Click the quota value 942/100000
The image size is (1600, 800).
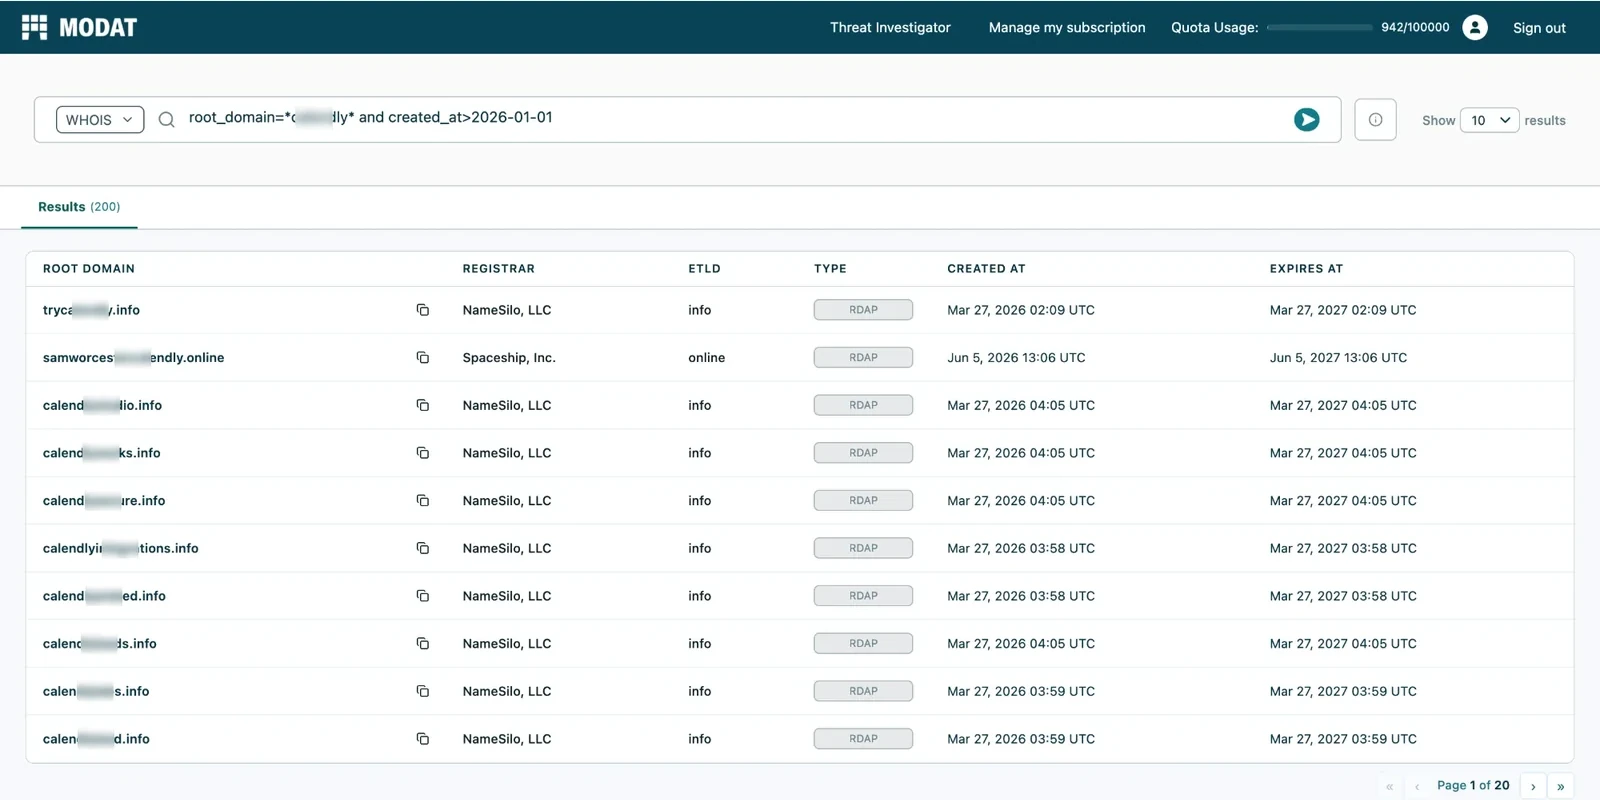tap(1415, 28)
